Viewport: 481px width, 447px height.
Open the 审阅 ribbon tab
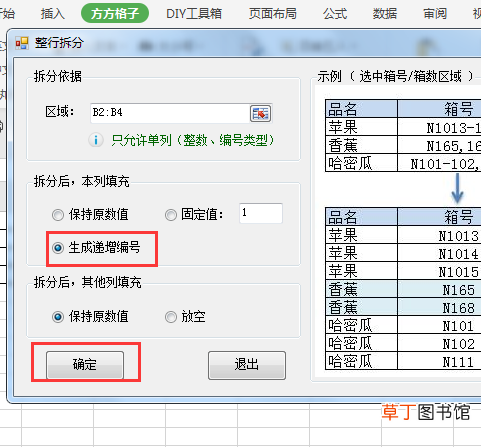tap(435, 14)
